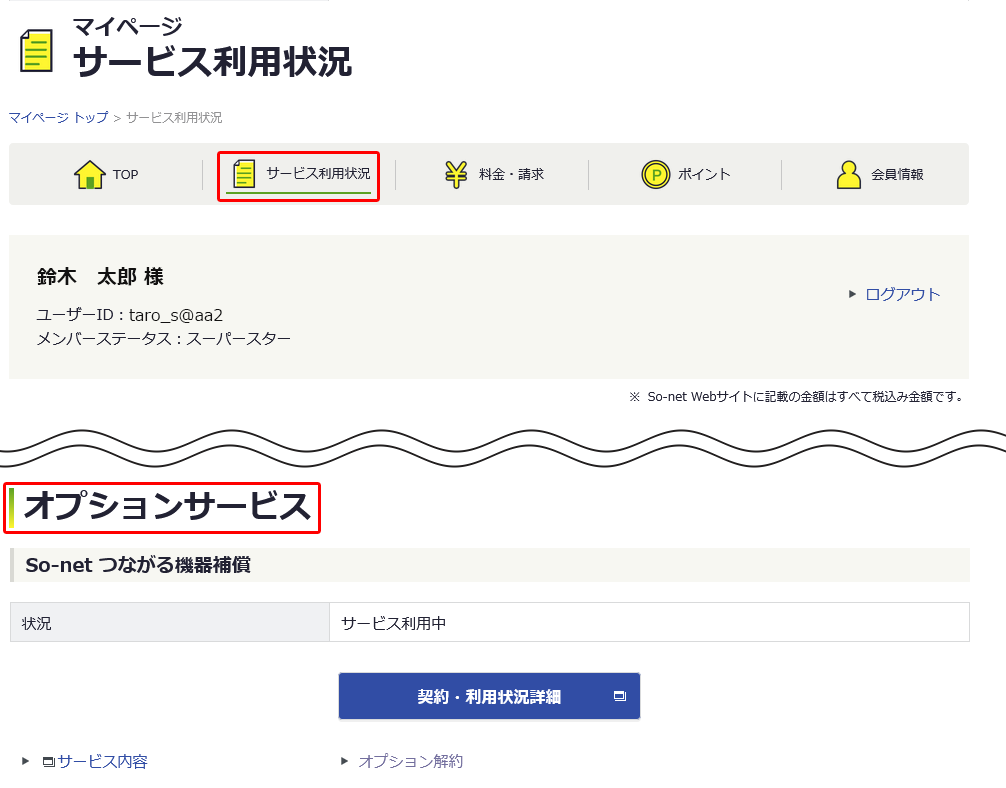1006x788 pixels.
Task: Click the P coin icon for ポイント
Action: point(655,175)
